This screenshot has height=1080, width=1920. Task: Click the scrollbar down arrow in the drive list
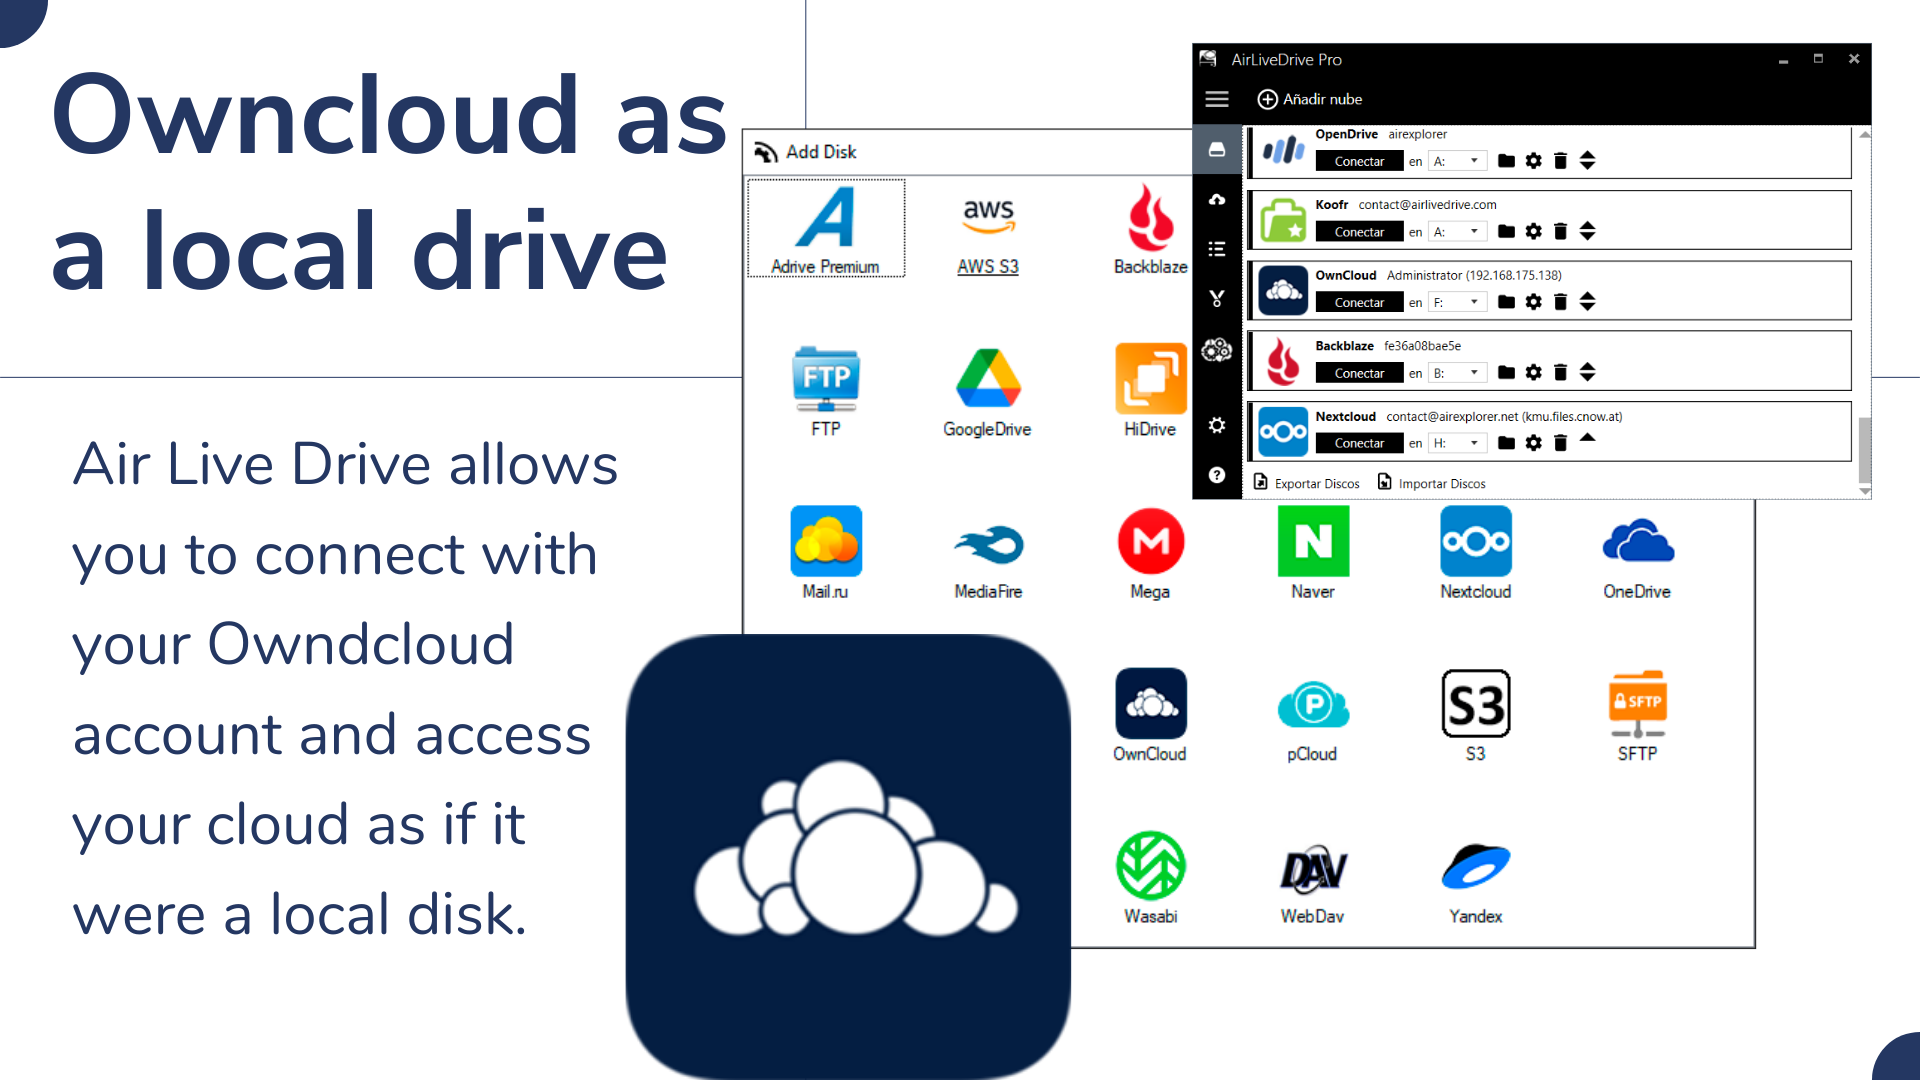point(1864,492)
